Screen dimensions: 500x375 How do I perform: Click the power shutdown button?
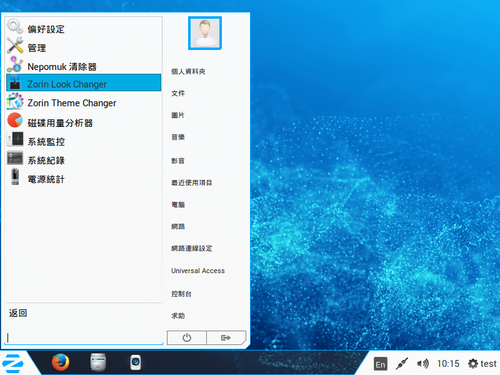[x=187, y=338]
